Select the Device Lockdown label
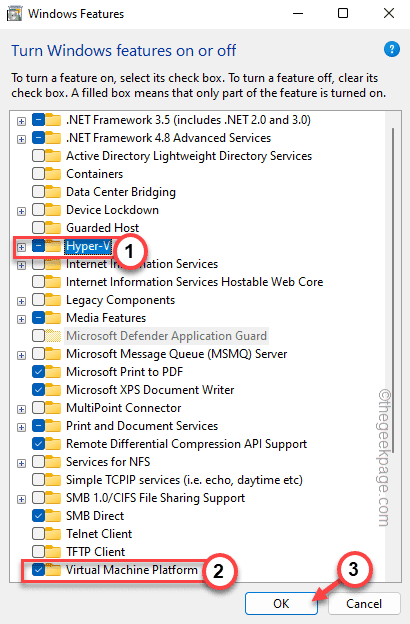 (112, 210)
